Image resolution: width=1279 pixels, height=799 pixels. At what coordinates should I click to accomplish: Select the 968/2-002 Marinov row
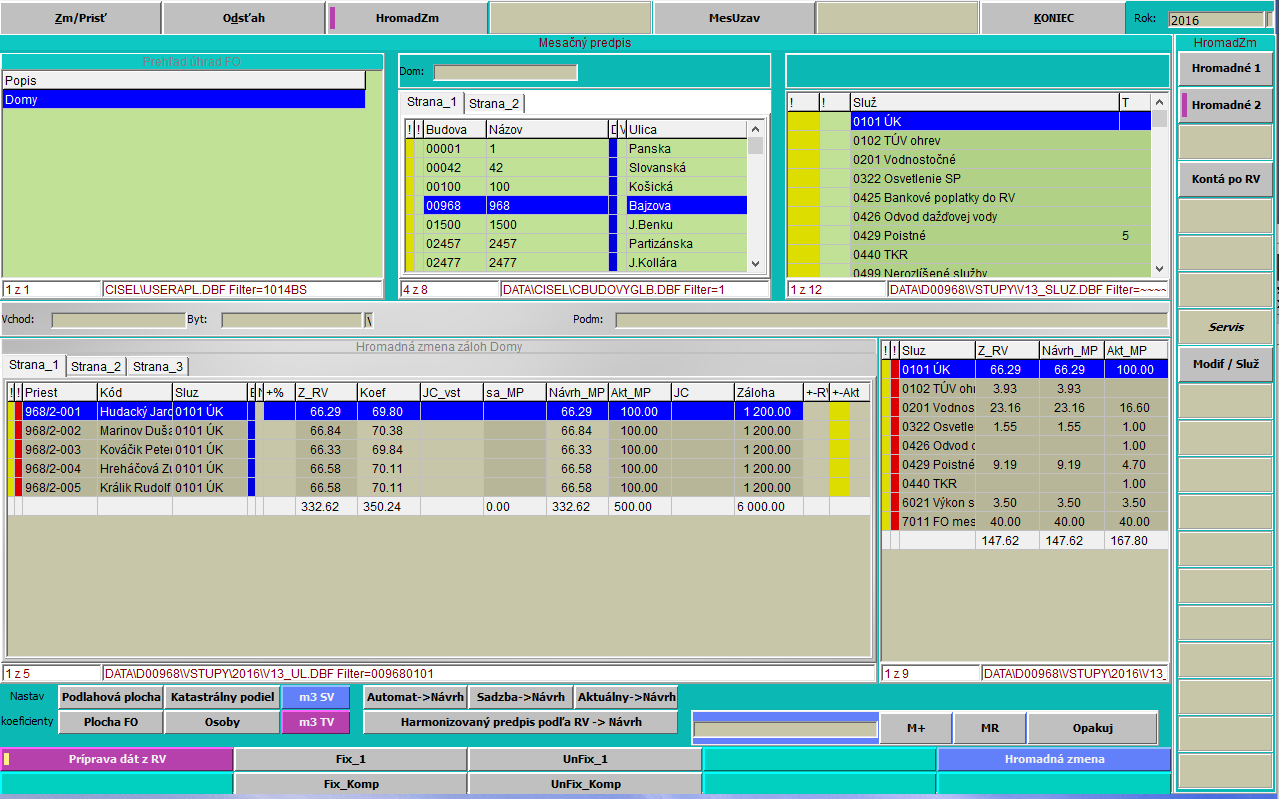(x=439, y=430)
